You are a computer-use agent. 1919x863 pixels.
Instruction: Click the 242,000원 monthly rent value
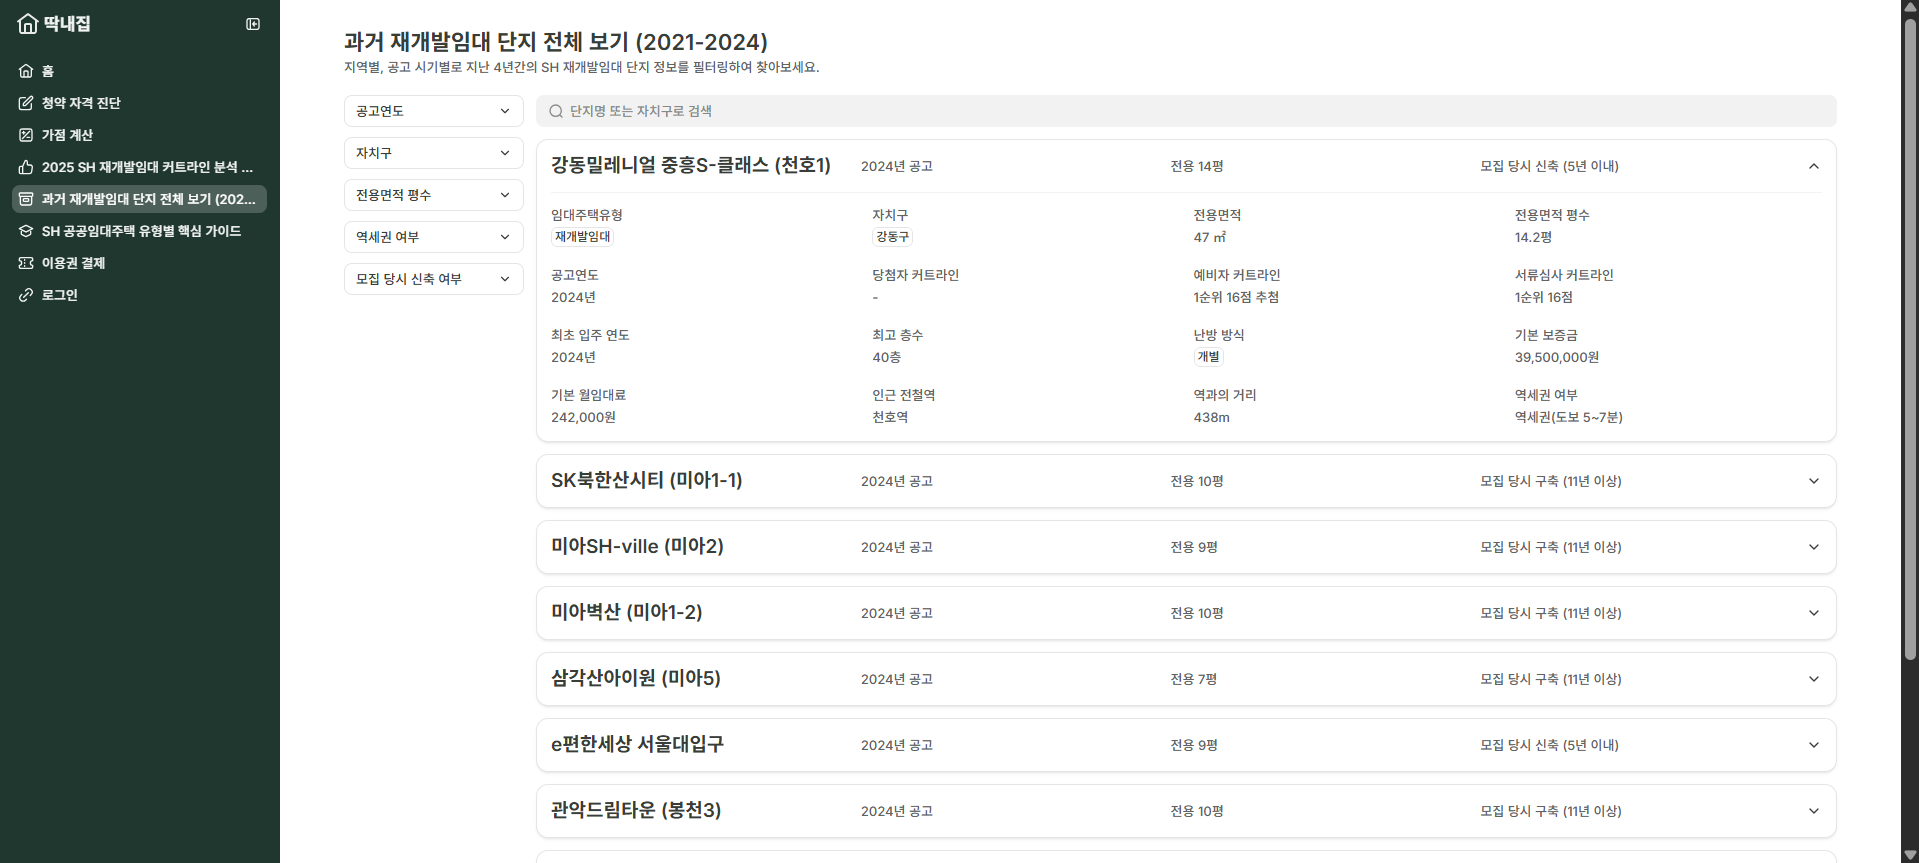583,417
